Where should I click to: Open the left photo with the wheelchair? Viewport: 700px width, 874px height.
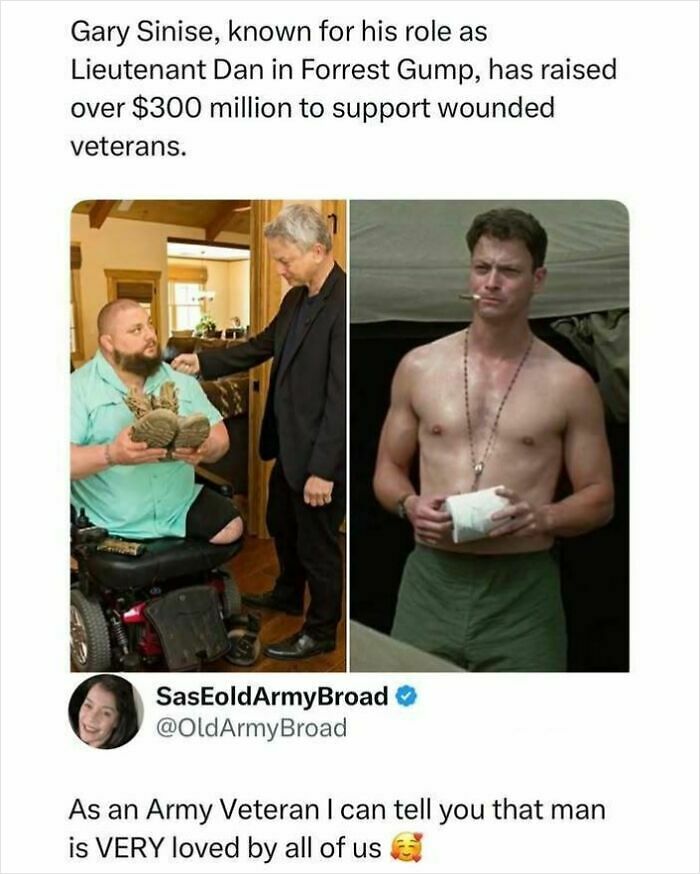tap(208, 435)
